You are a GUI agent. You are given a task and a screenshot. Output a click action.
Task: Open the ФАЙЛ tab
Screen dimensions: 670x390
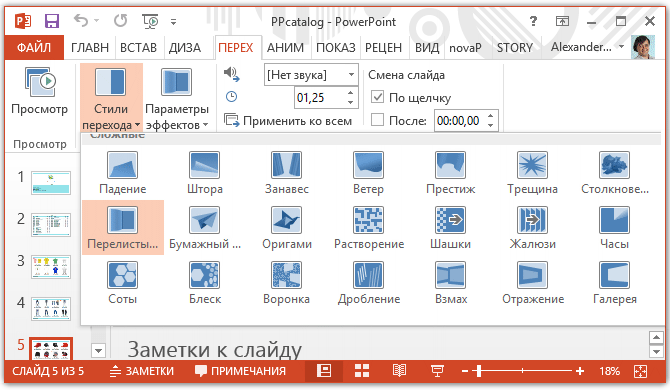tap(34, 47)
